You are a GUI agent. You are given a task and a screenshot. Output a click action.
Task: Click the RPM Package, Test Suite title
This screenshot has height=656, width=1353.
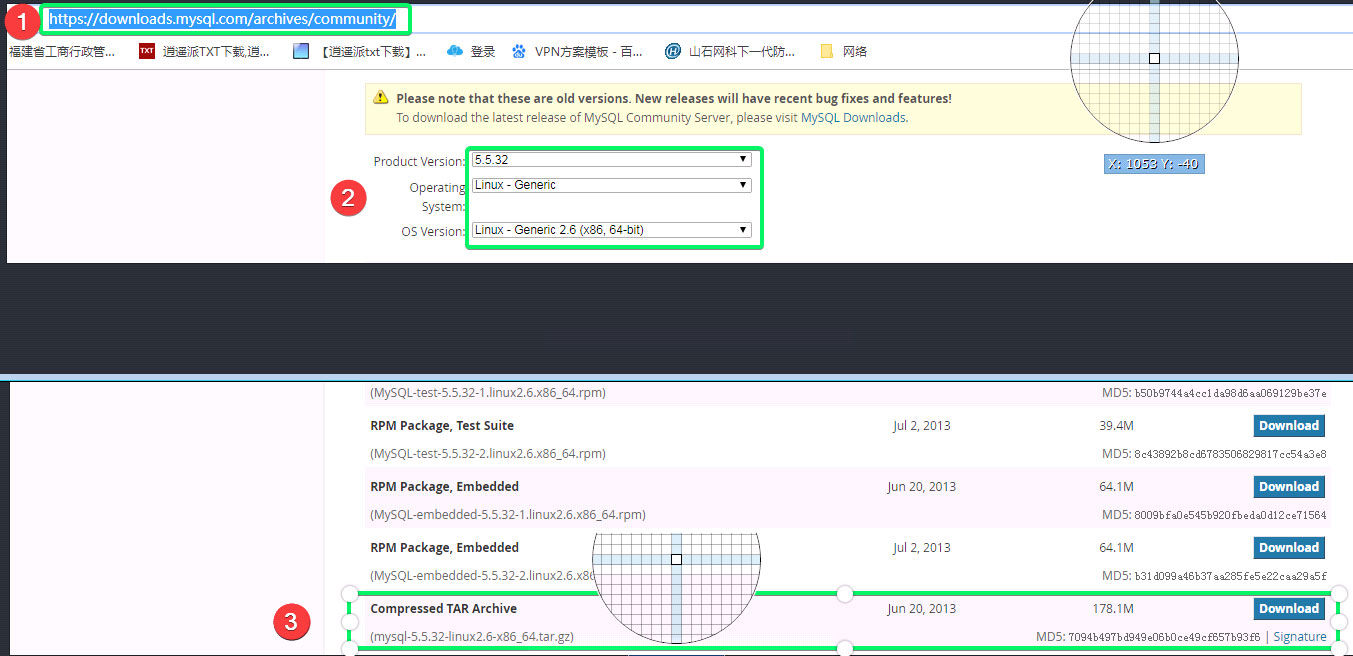[x=442, y=425]
